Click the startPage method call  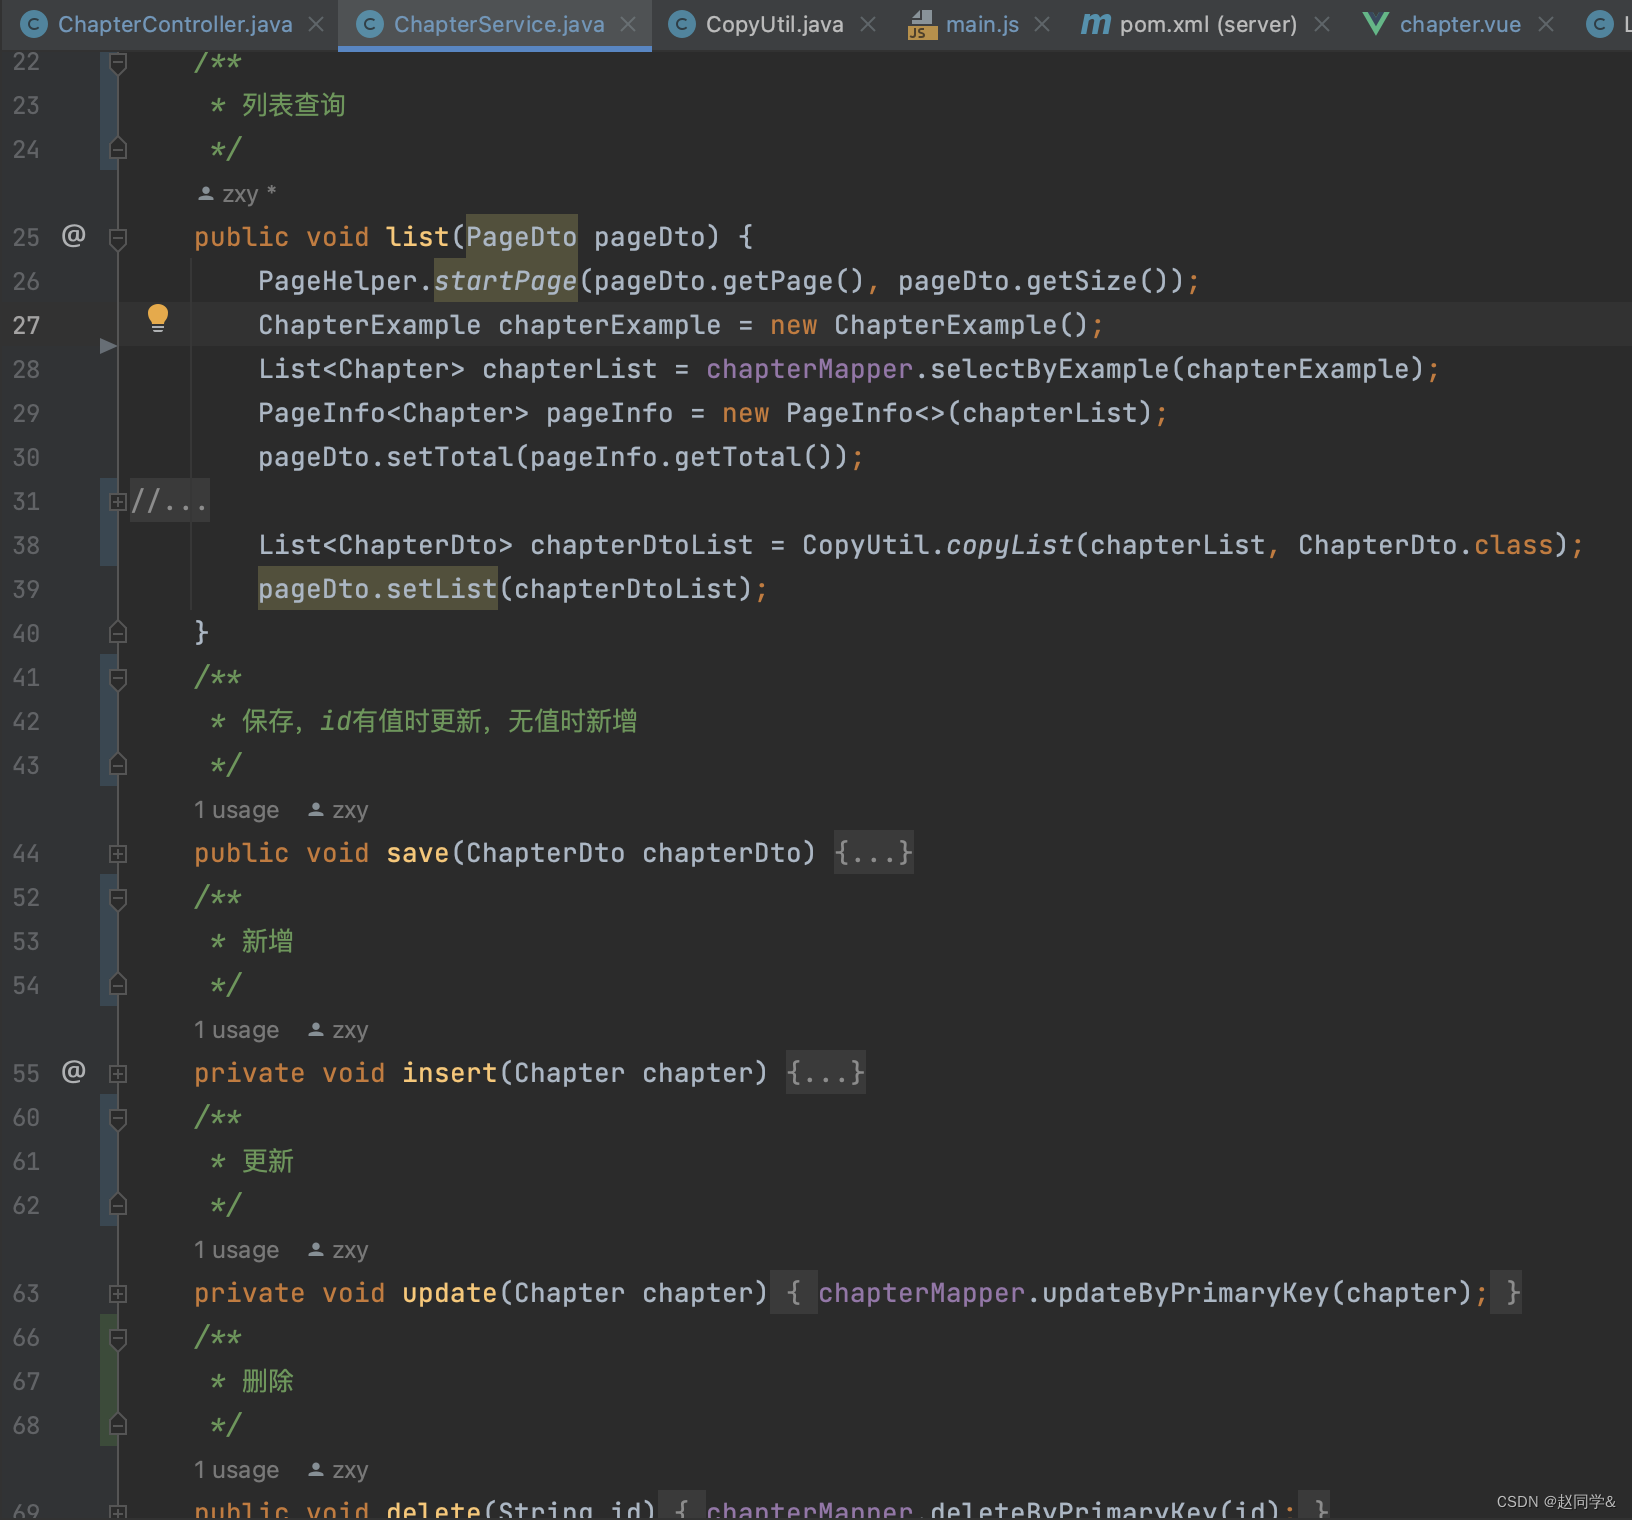[506, 281]
